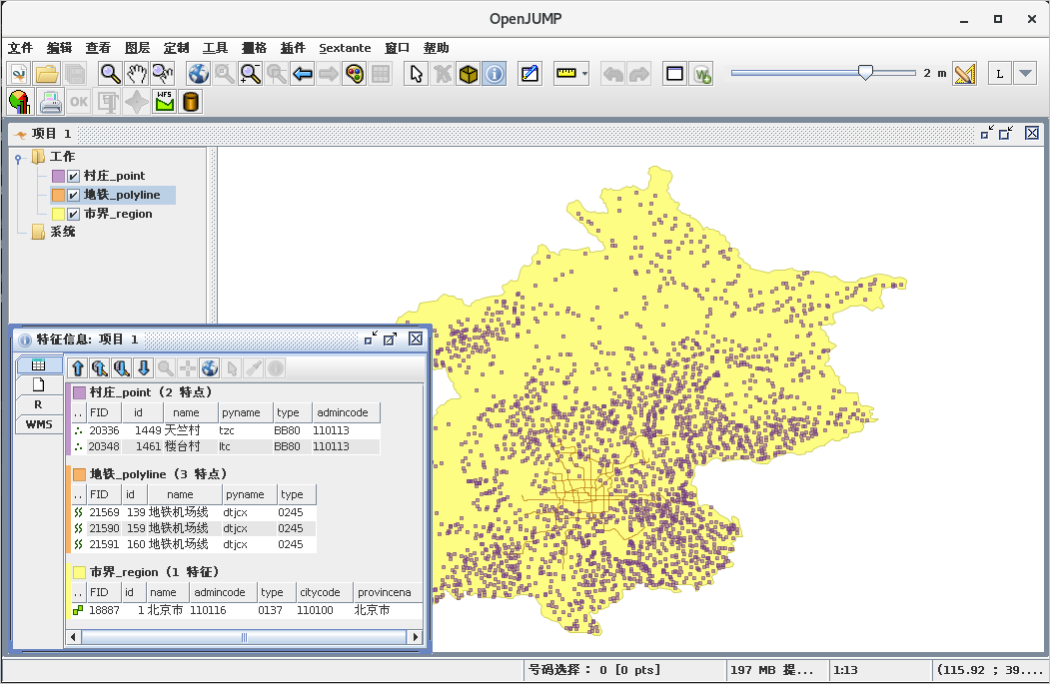1050x684 pixels.
Task: Click the database cylinder icon
Action: point(191,102)
